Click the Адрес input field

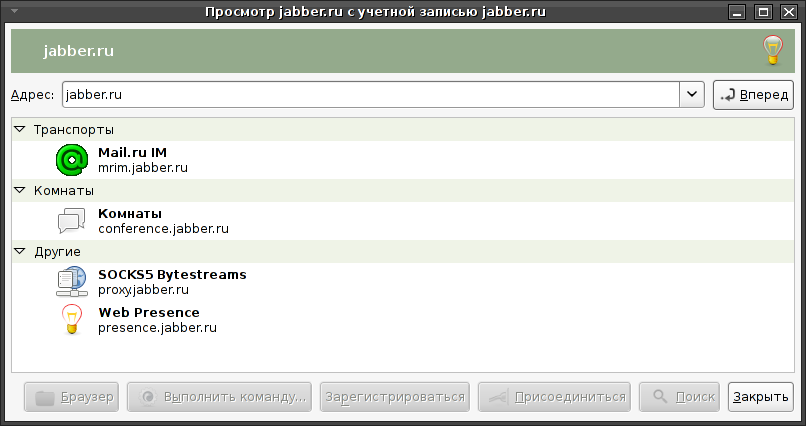371,95
